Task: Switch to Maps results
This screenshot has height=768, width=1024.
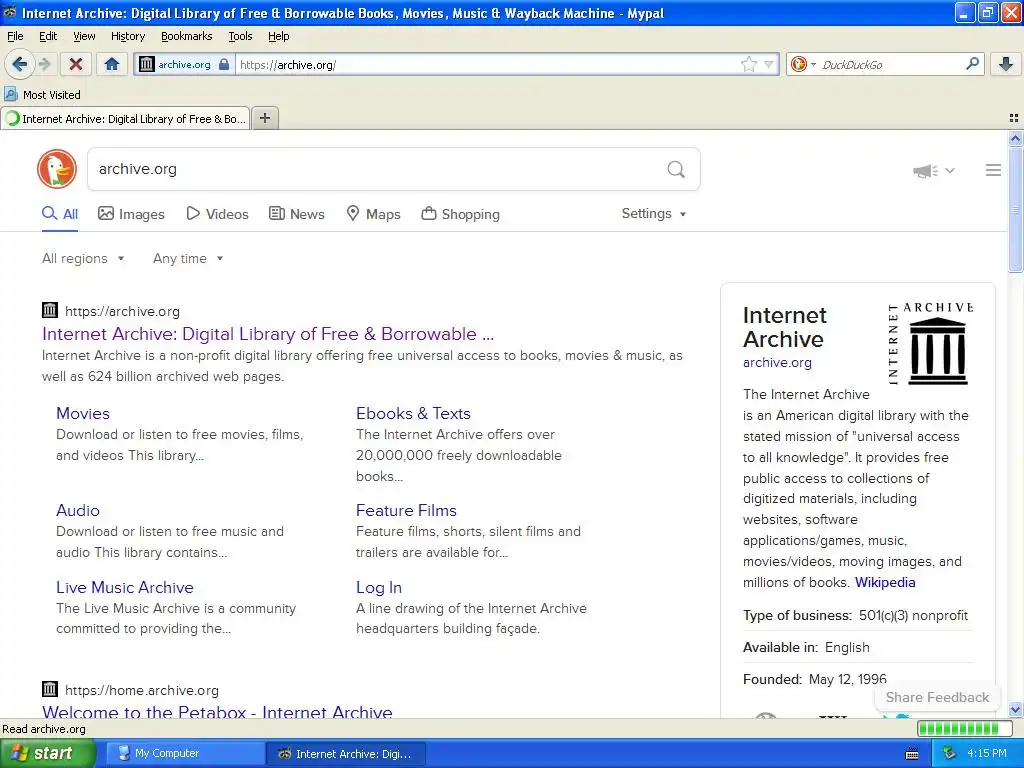Action: [x=373, y=214]
